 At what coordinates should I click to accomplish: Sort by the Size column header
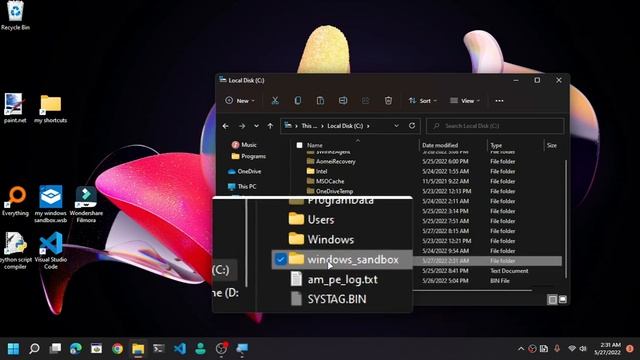click(x=552, y=145)
